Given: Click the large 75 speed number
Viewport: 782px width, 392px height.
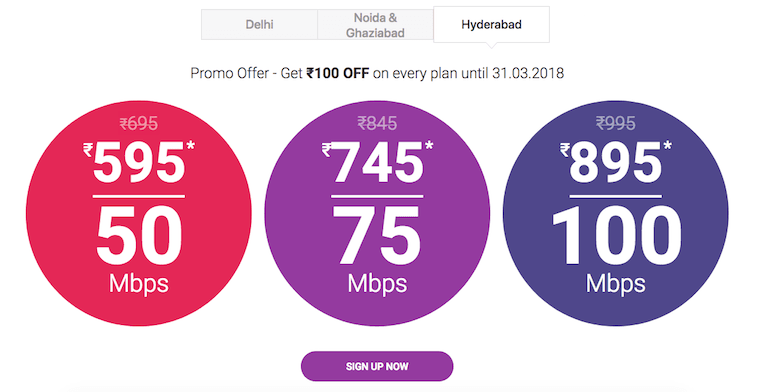Looking at the screenshot, I should [x=377, y=235].
